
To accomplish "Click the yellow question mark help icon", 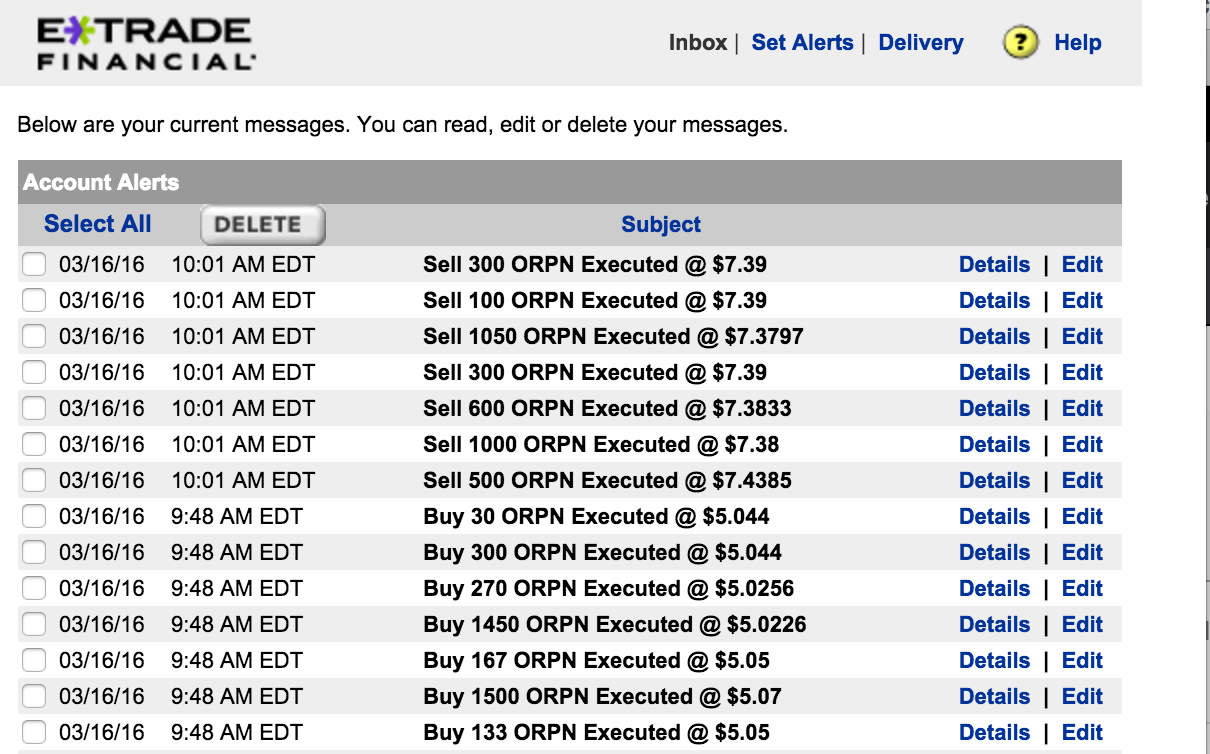I will click(1020, 43).
